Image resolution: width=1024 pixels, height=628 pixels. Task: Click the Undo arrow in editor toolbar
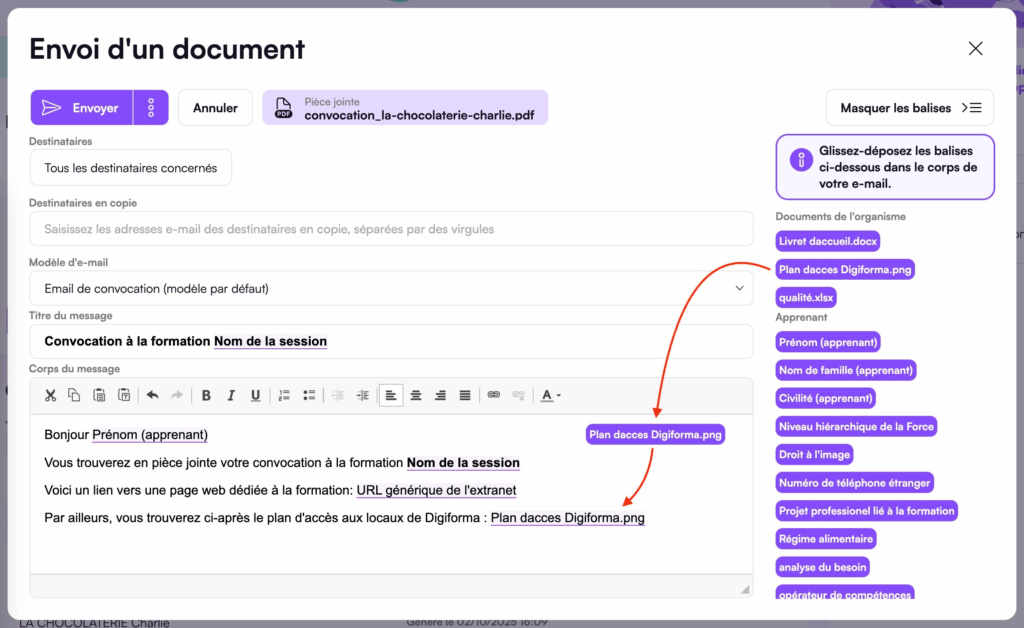click(x=152, y=395)
